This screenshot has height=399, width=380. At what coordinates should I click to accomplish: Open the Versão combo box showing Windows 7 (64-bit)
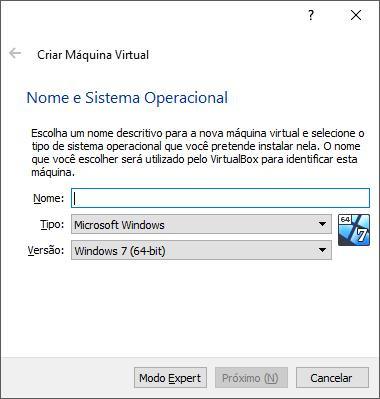pos(201,250)
